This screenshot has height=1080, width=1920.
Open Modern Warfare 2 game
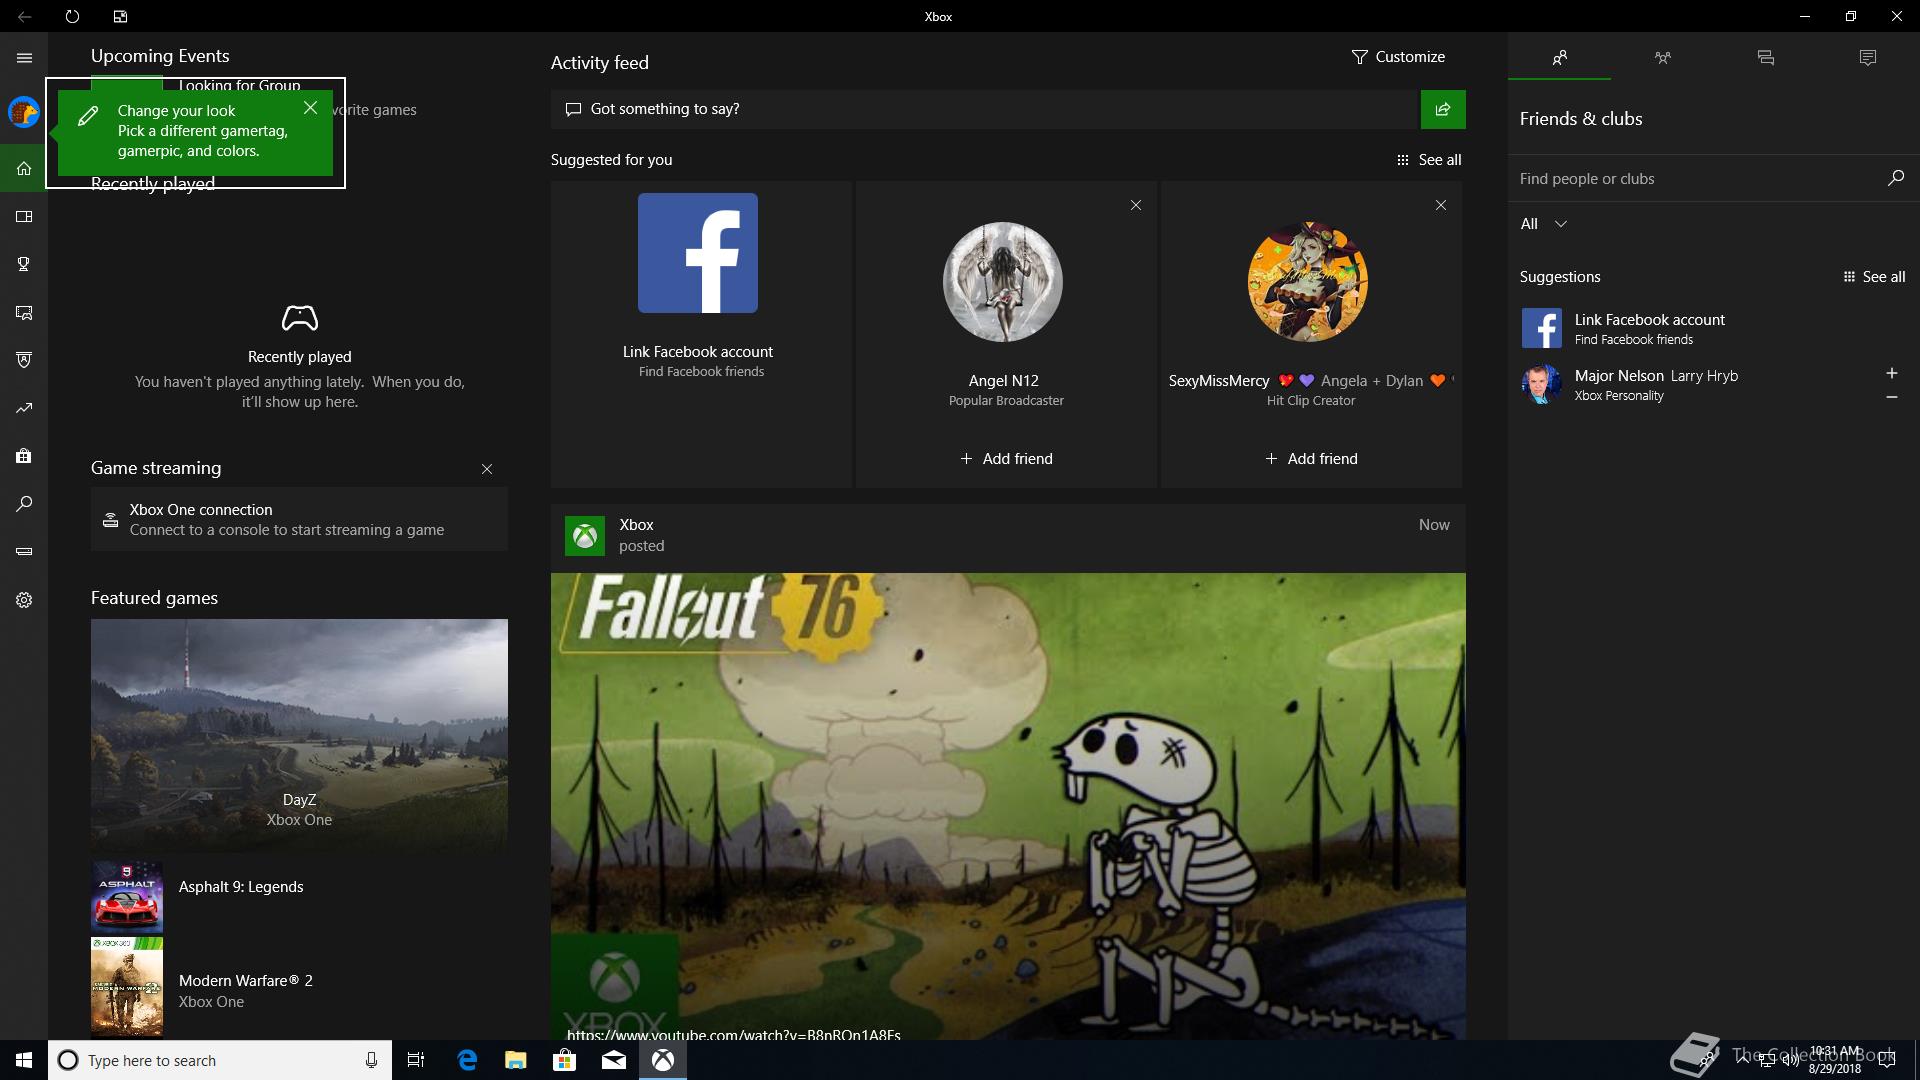[x=299, y=987]
